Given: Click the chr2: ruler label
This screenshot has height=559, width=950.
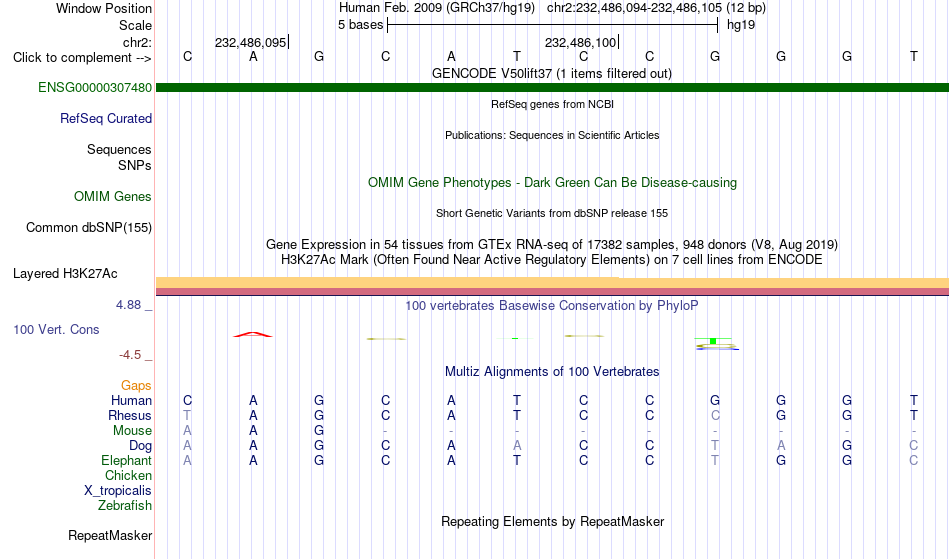Looking at the screenshot, I should [138, 43].
